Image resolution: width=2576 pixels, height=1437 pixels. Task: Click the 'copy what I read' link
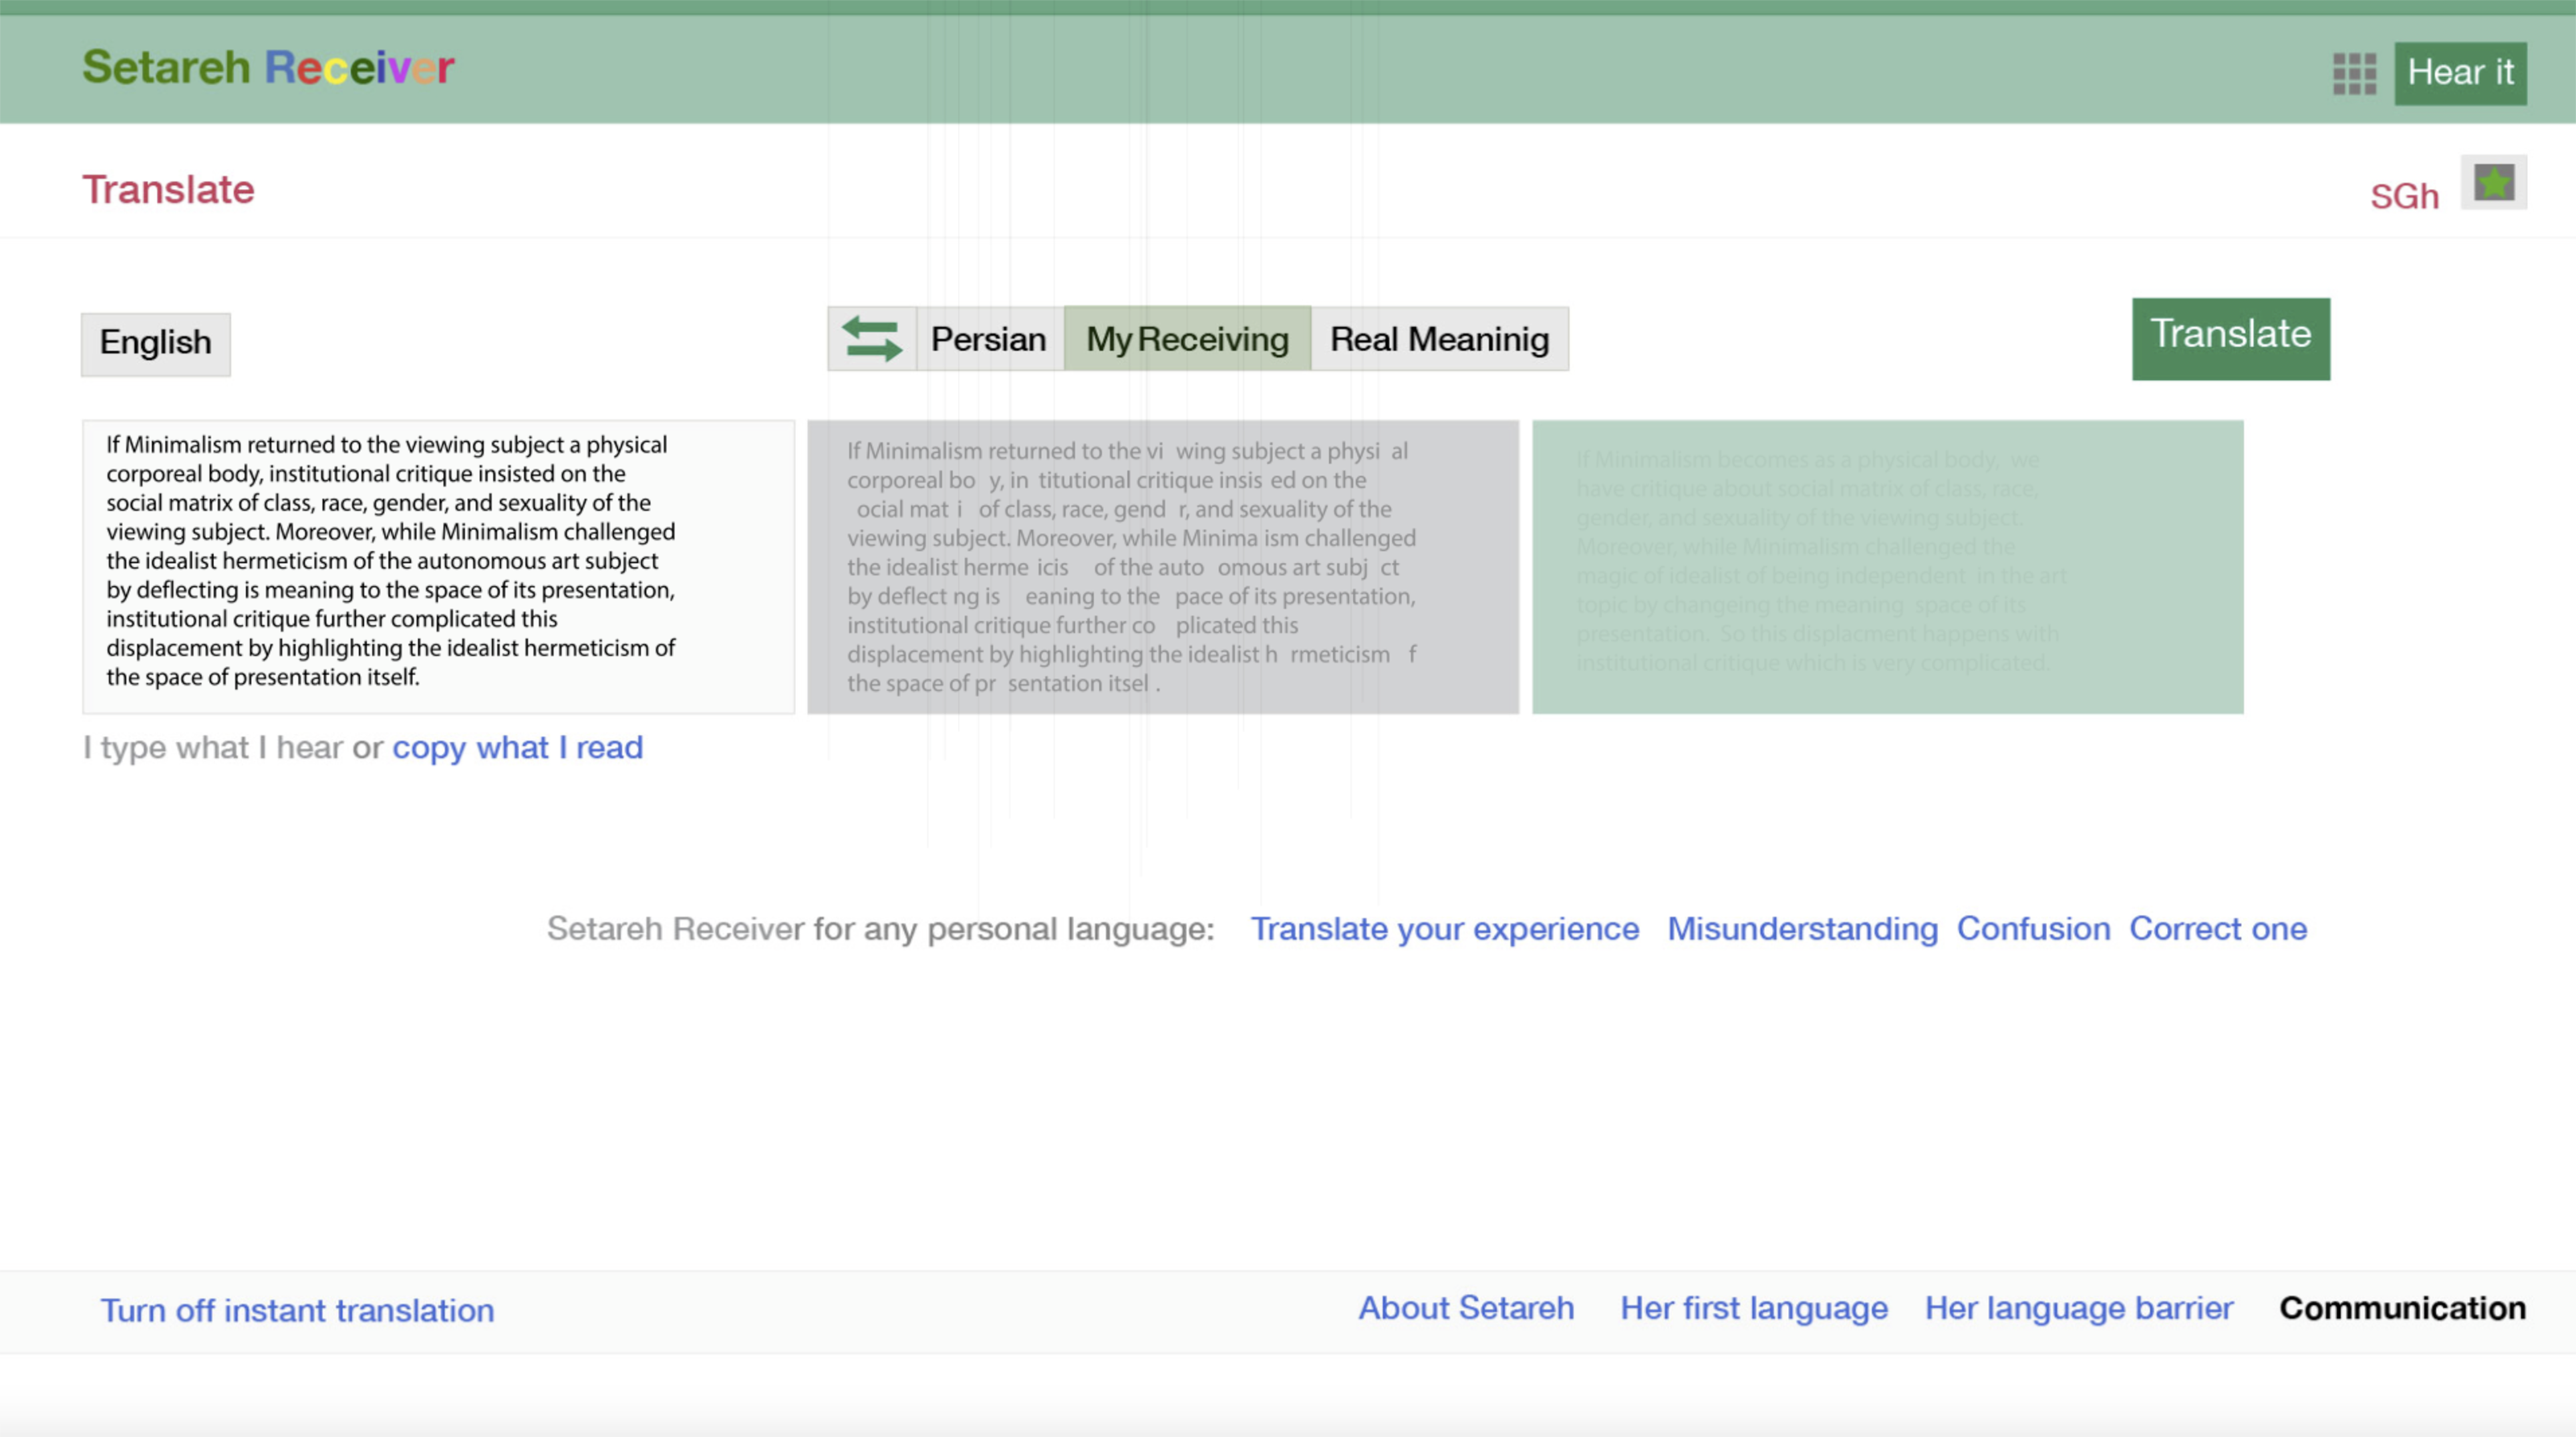point(517,747)
